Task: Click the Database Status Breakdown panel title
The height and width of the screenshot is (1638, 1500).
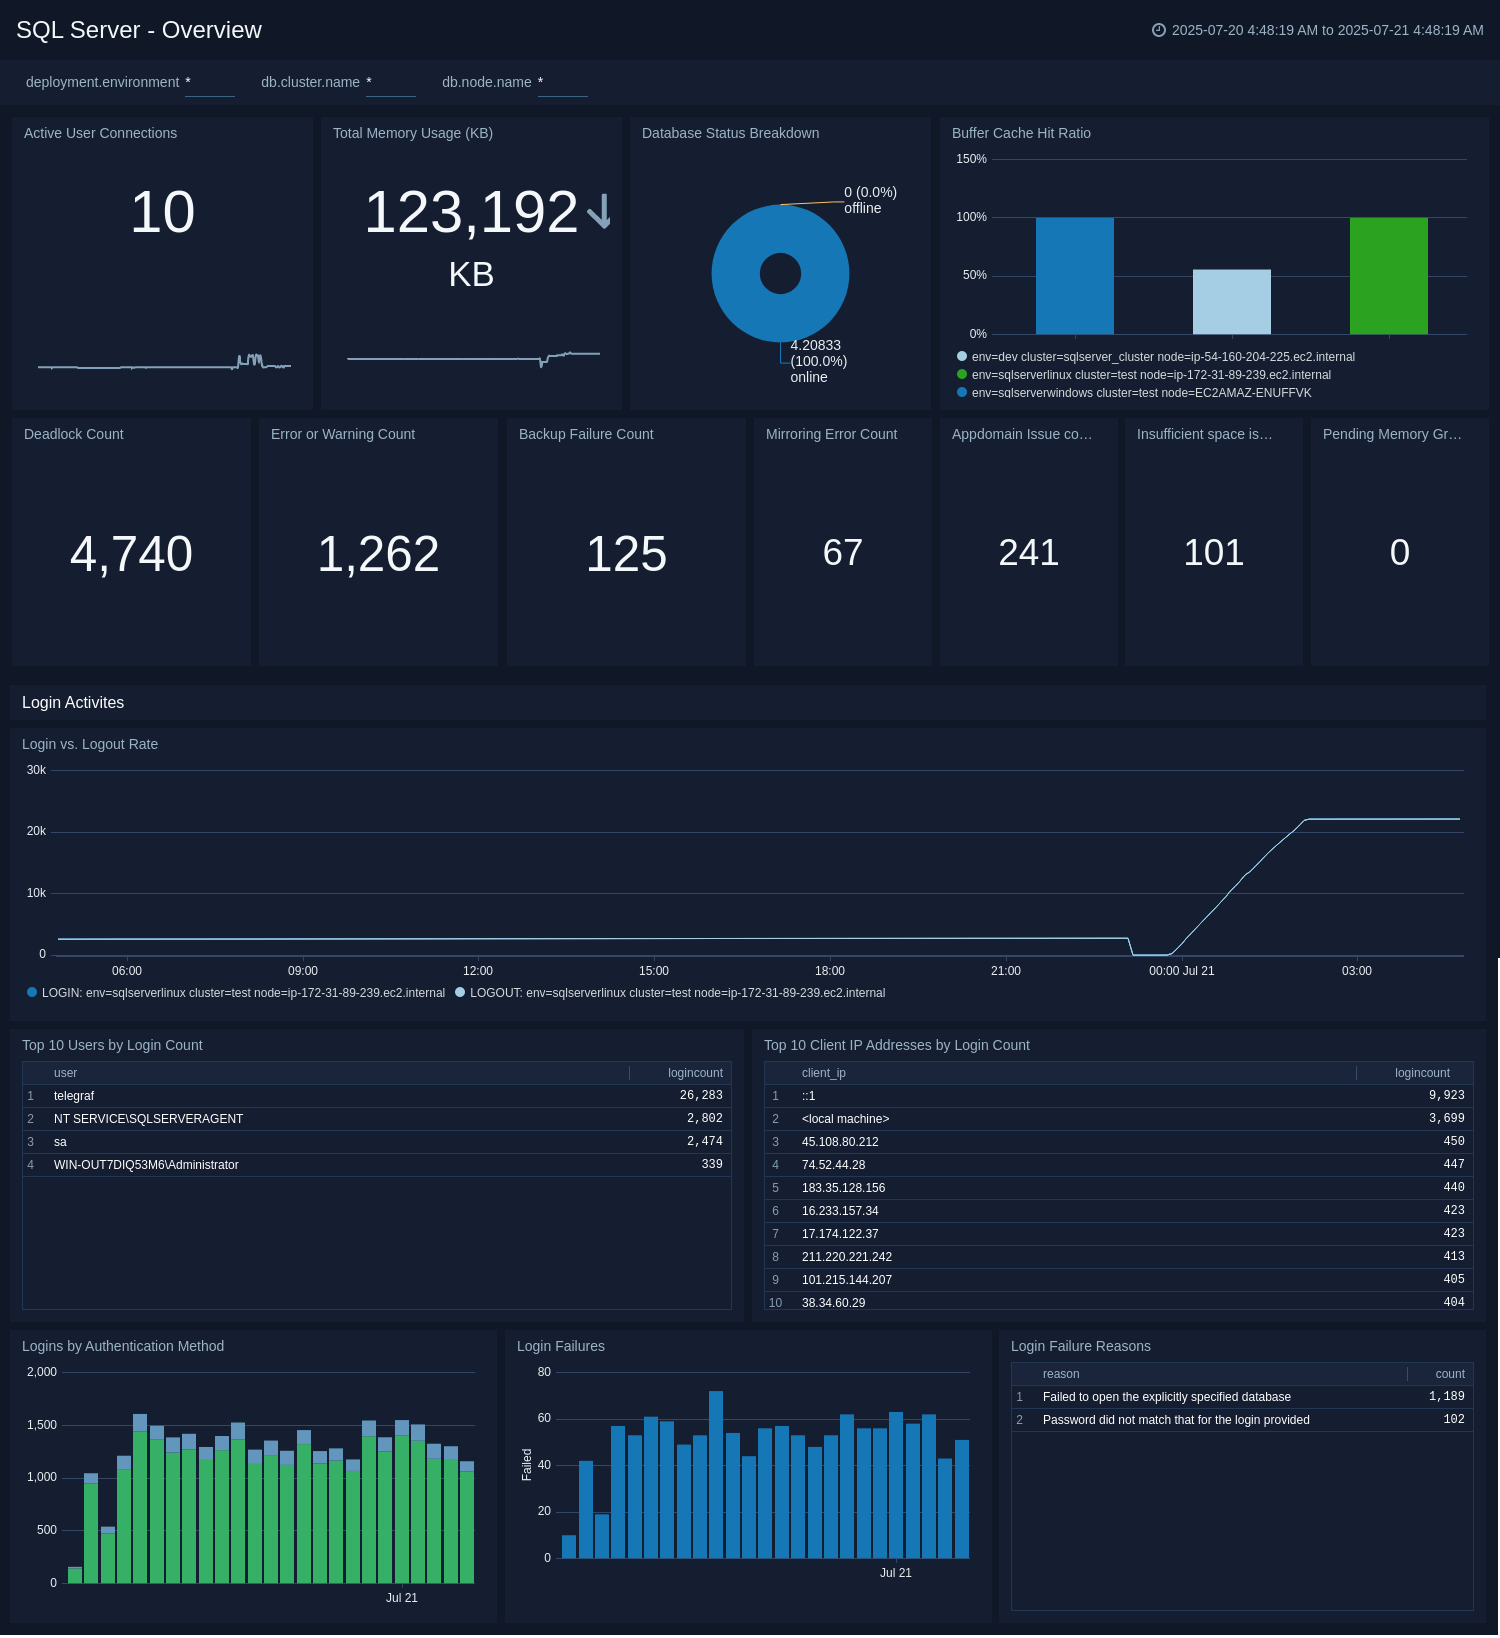Action: [730, 133]
